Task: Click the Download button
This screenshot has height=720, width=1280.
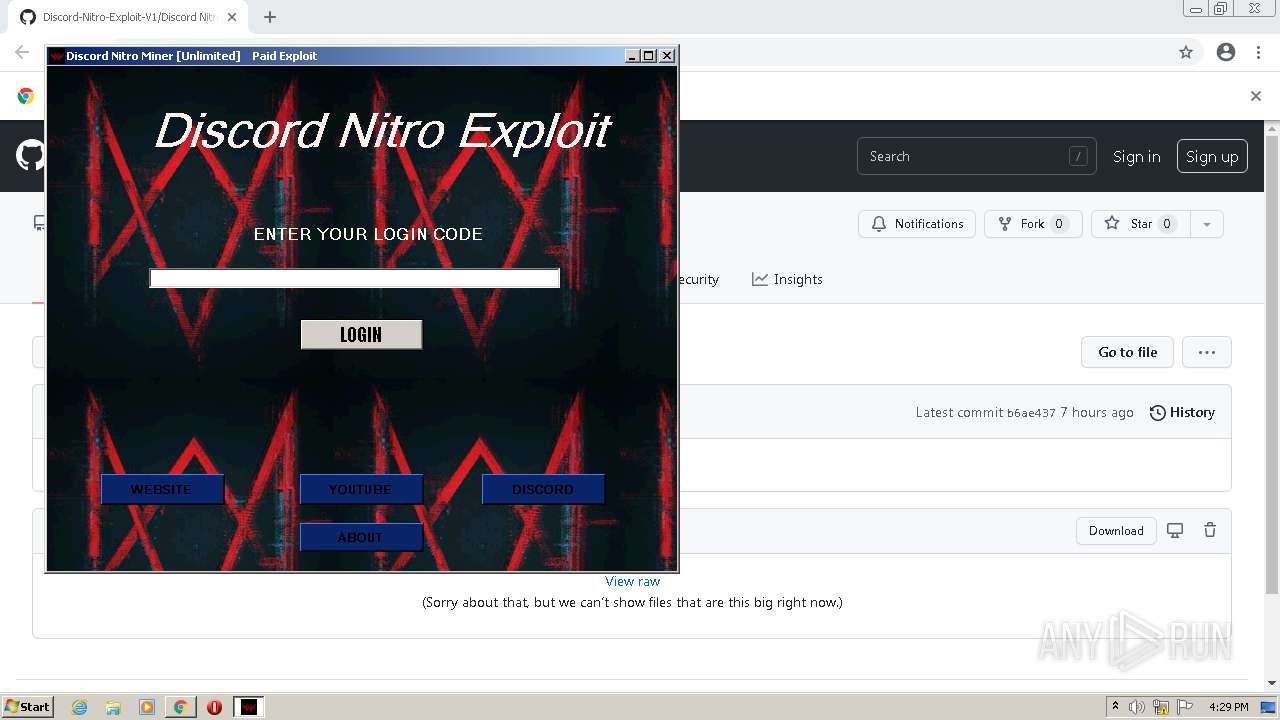Action: [x=1116, y=531]
